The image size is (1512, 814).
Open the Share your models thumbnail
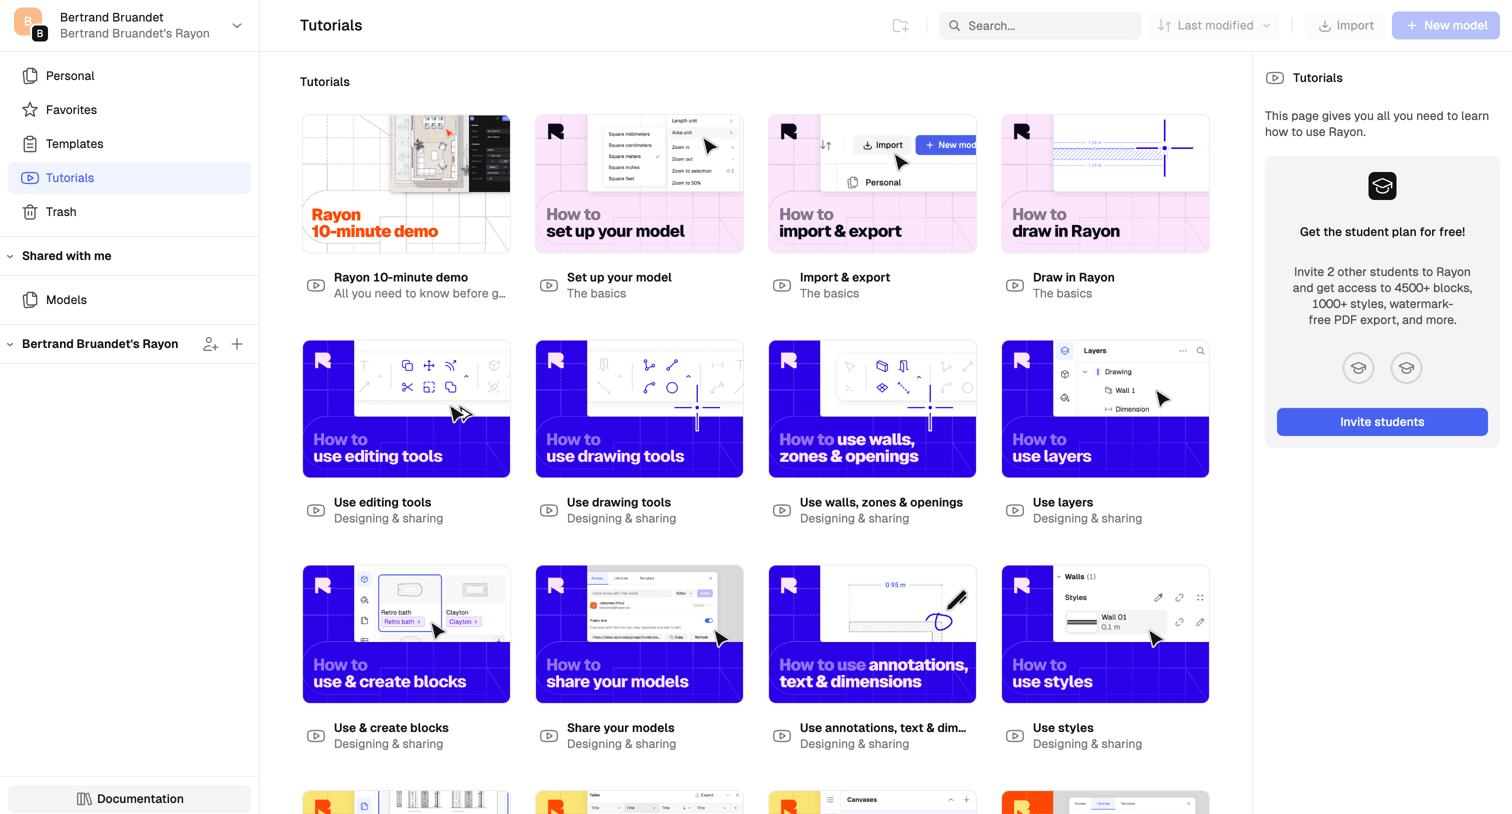click(639, 634)
